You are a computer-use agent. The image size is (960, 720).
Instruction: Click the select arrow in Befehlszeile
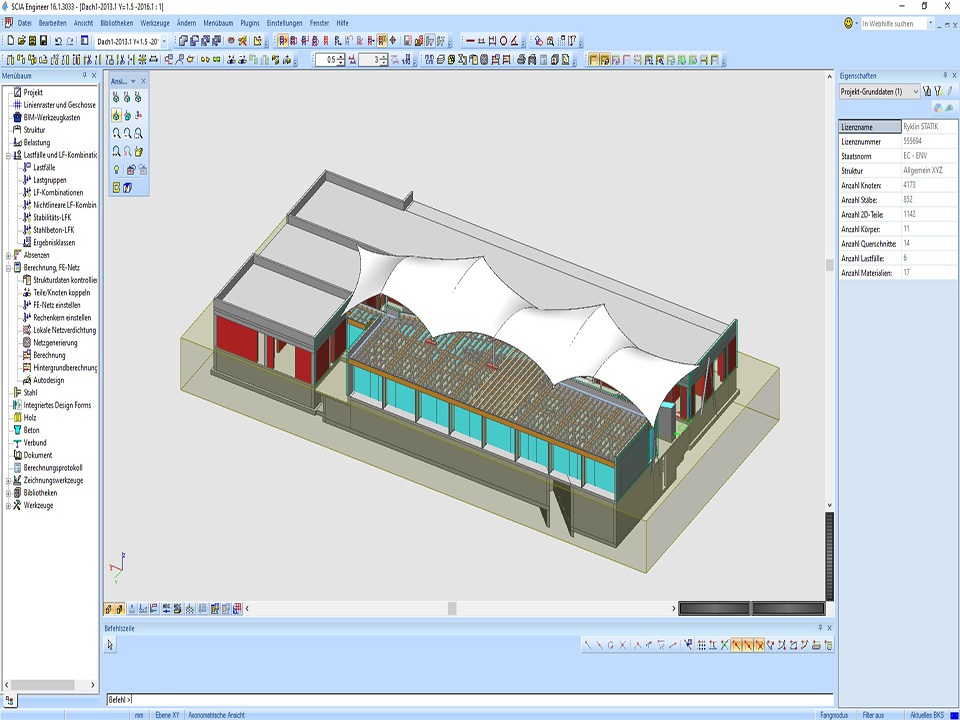point(111,645)
